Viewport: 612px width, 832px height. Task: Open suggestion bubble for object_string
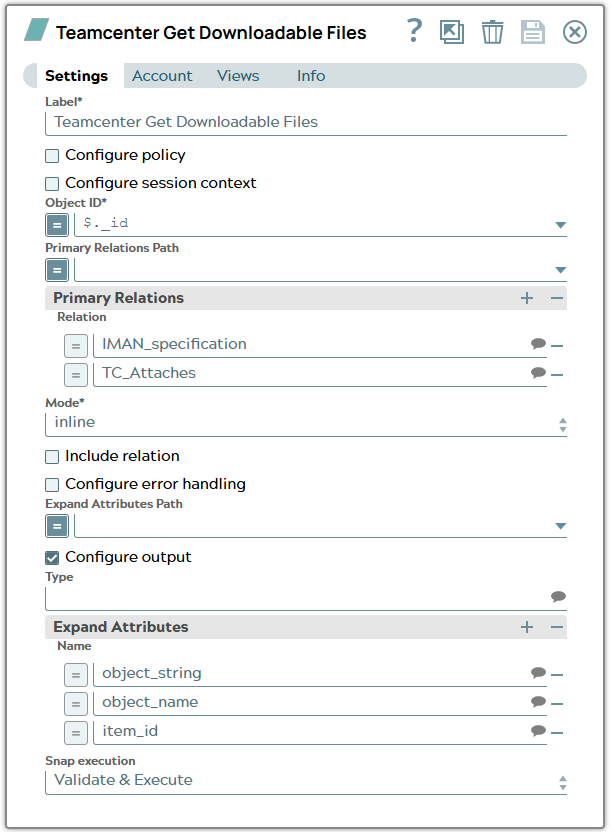(x=538, y=673)
